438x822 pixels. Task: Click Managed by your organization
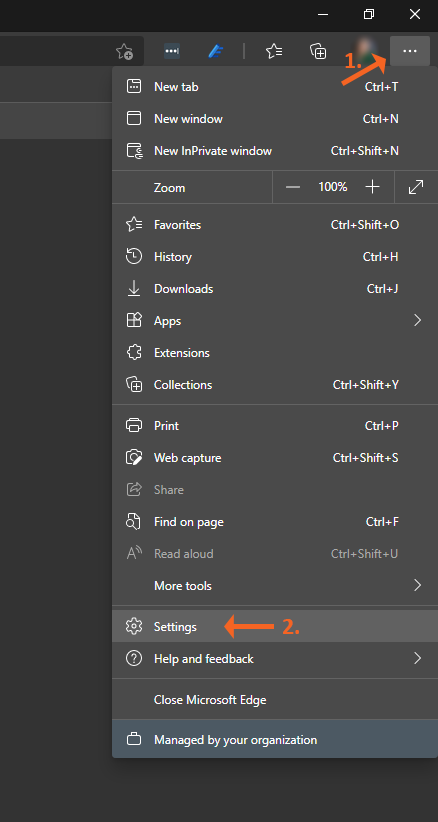275,740
